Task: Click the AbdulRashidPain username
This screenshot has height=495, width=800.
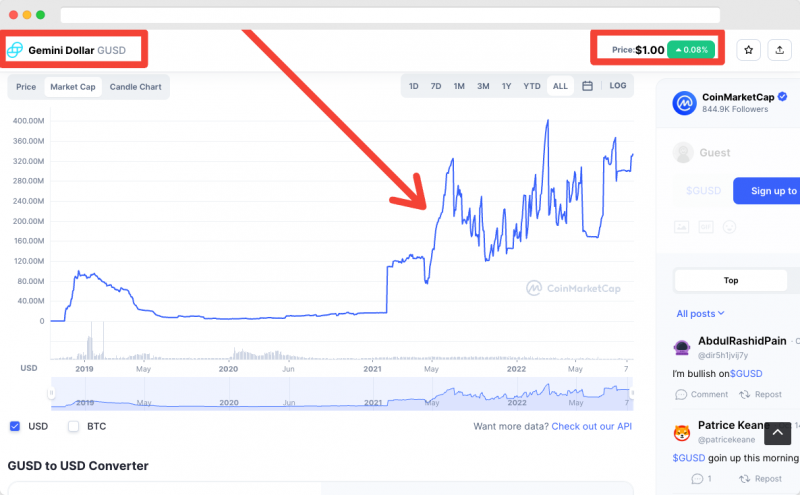Action: pyautogui.click(x=742, y=341)
